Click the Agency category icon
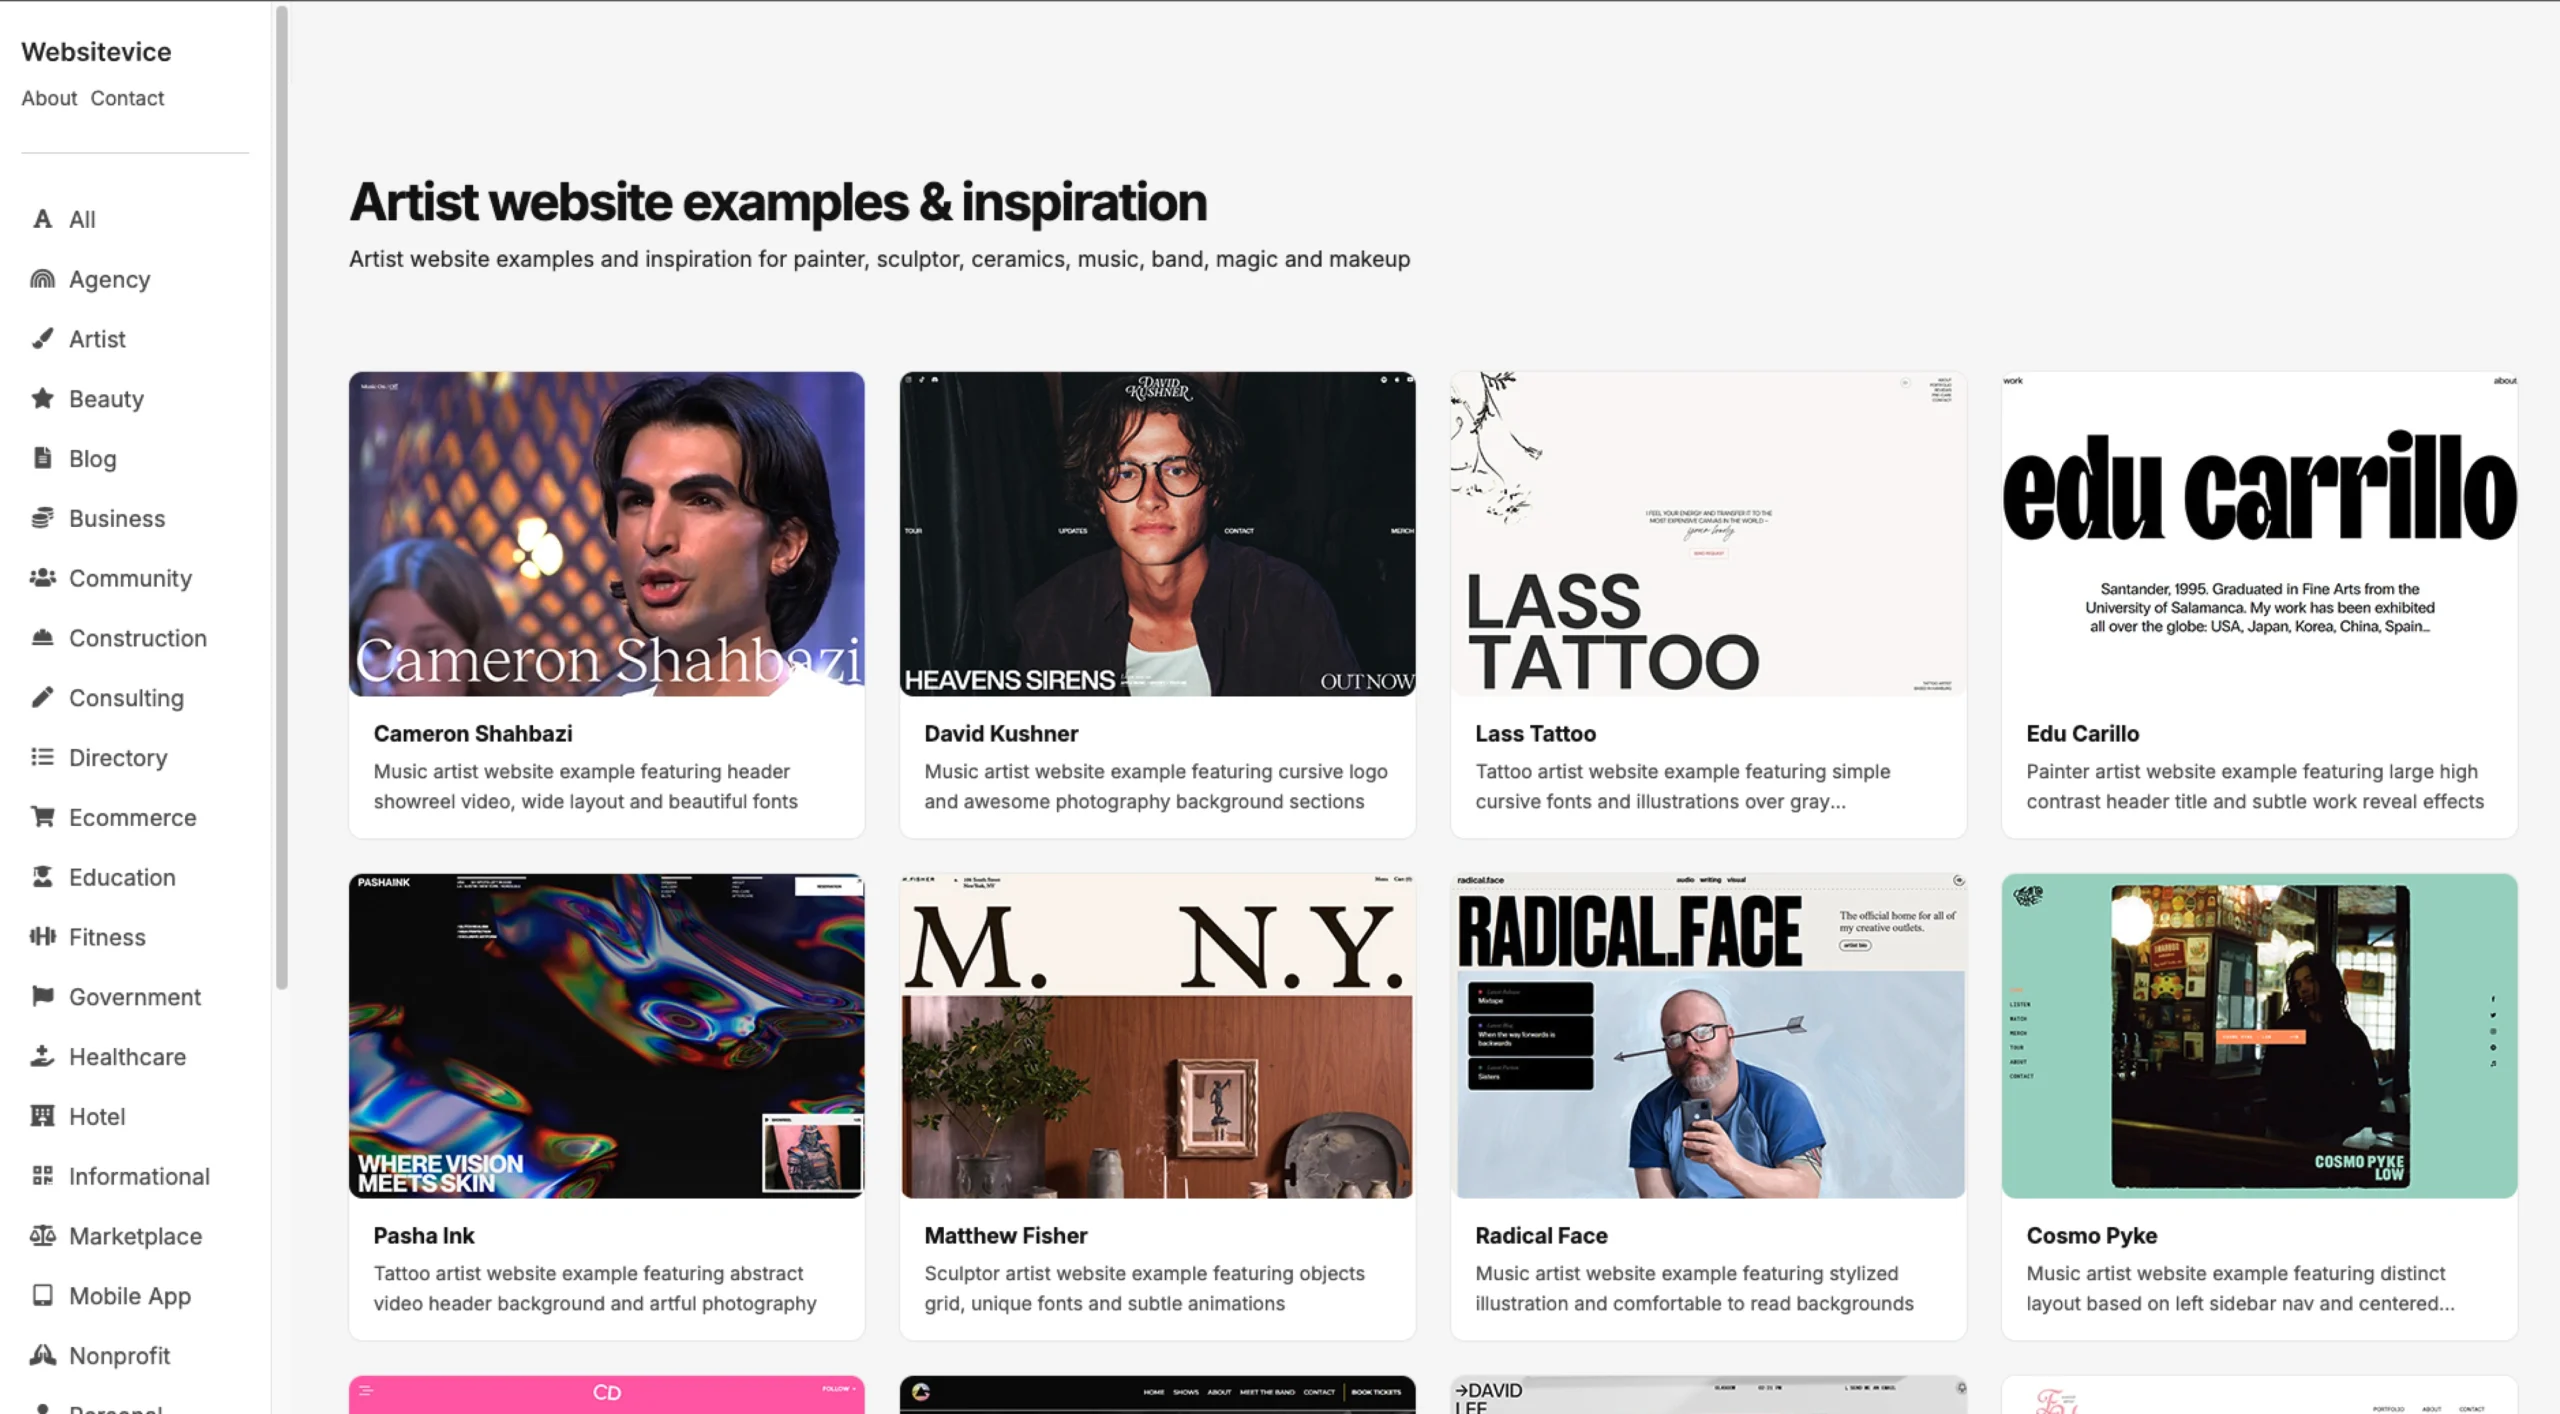 [x=42, y=279]
